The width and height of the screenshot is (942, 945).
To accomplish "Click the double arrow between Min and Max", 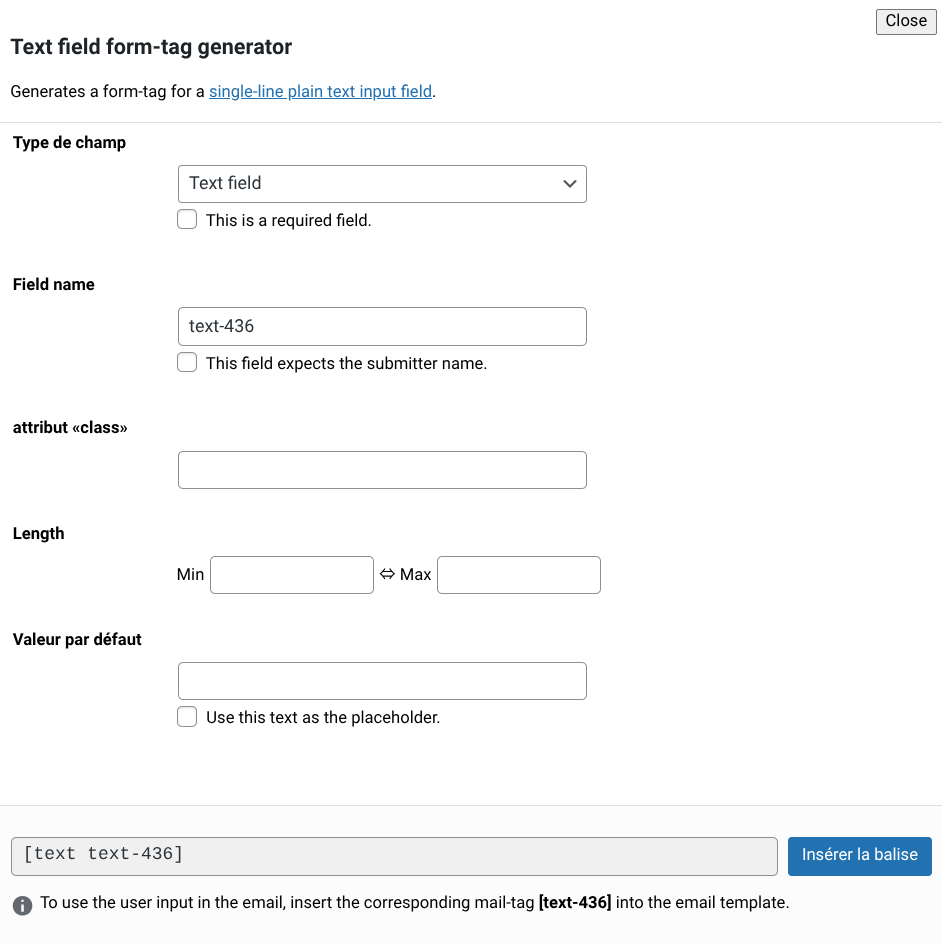I will pyautogui.click(x=388, y=575).
